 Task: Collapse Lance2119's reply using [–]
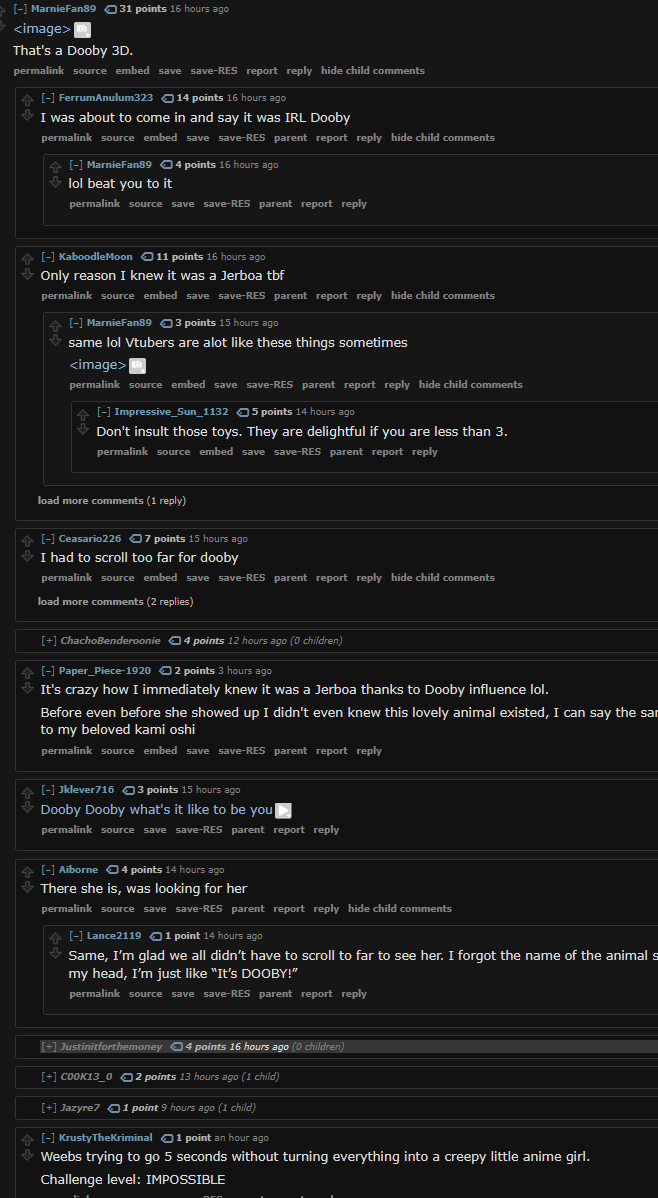[x=76, y=935]
